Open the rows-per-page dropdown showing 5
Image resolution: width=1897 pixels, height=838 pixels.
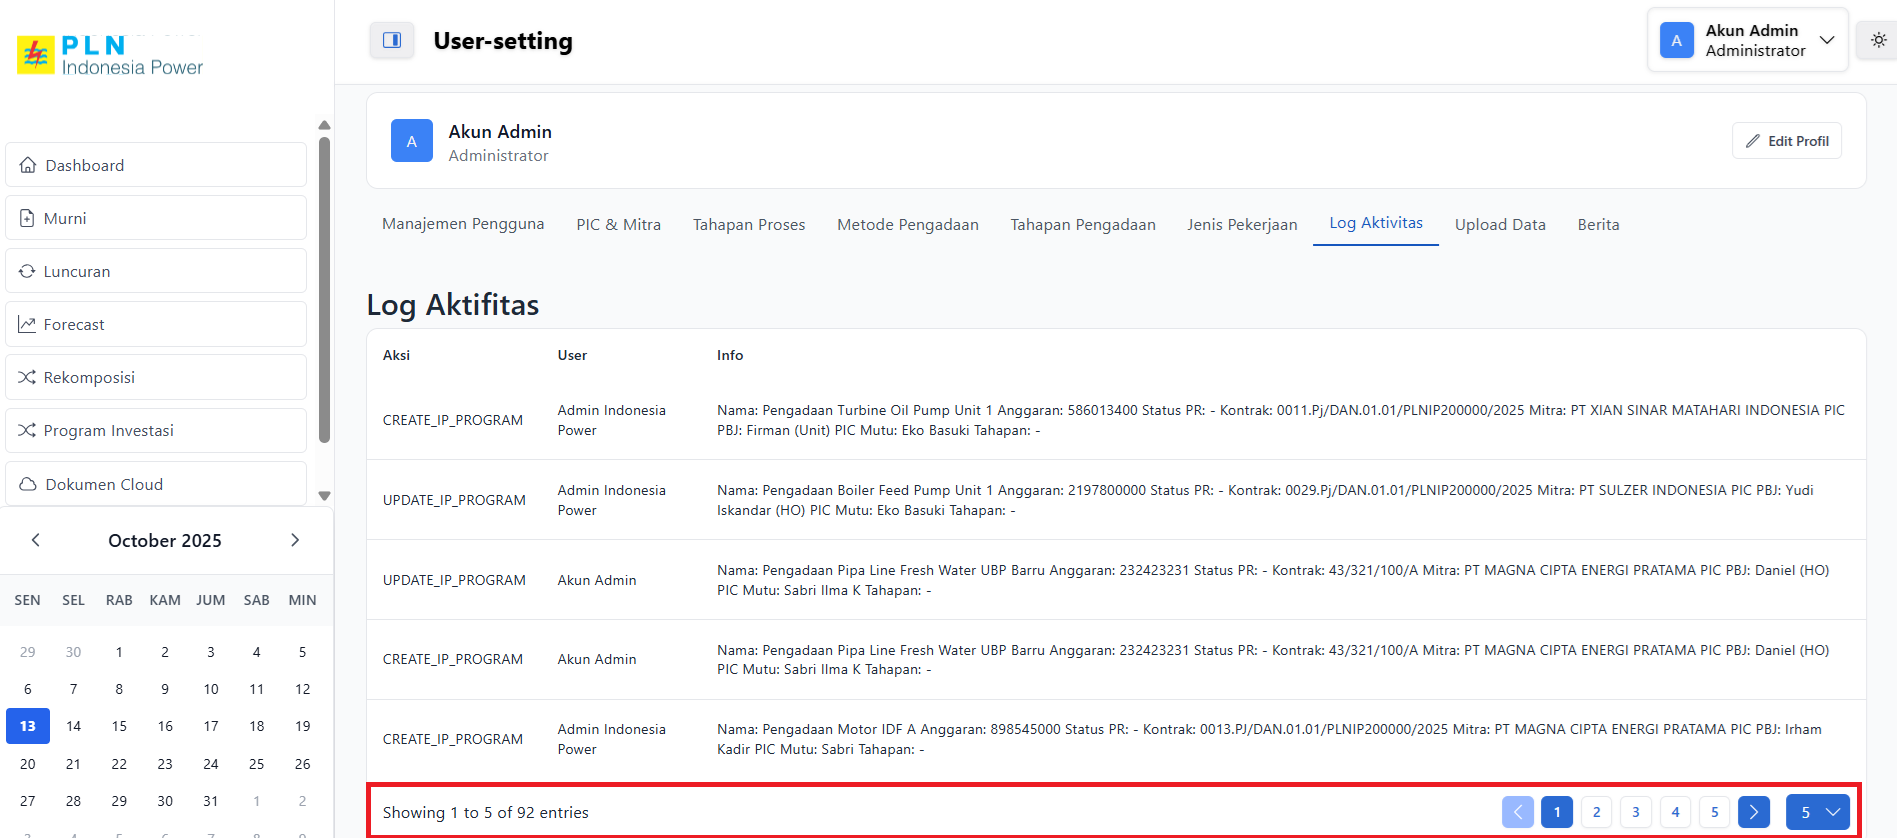pos(1817,812)
